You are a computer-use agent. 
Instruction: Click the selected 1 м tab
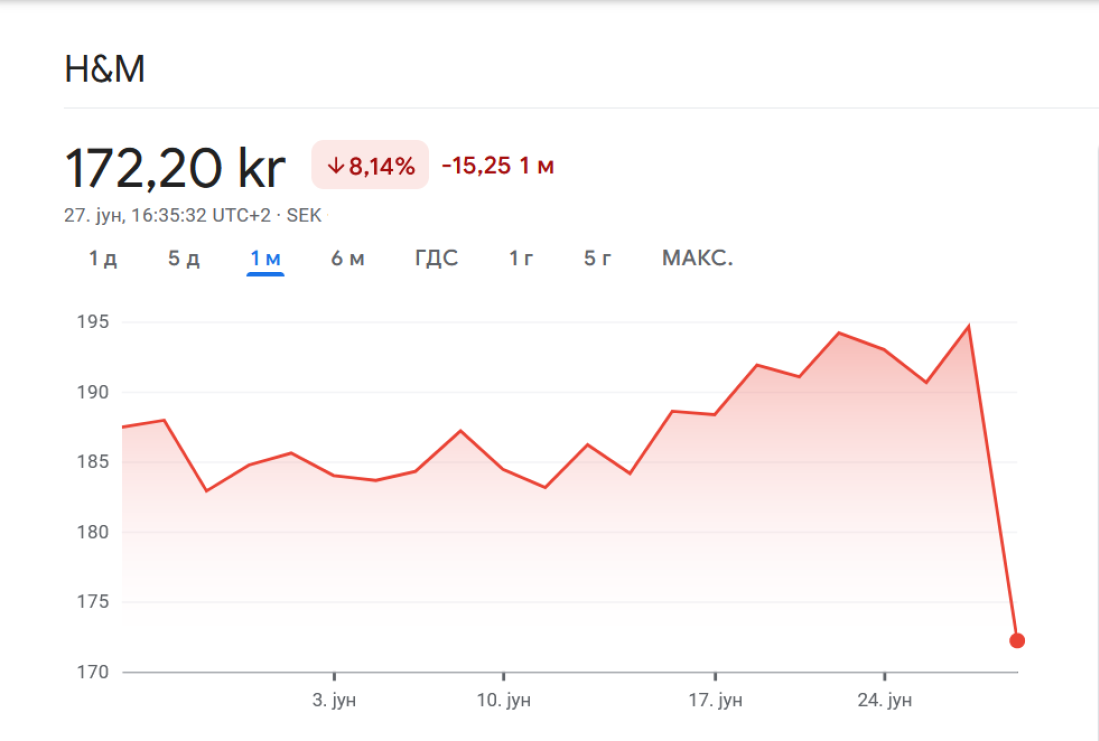pyautogui.click(x=266, y=259)
